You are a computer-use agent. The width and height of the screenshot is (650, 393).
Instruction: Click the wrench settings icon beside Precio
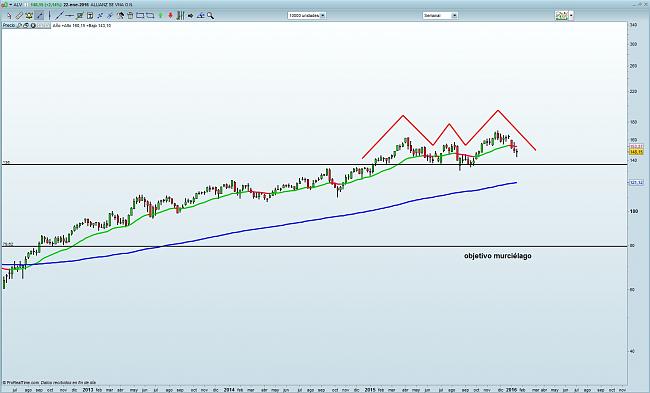coord(19,26)
